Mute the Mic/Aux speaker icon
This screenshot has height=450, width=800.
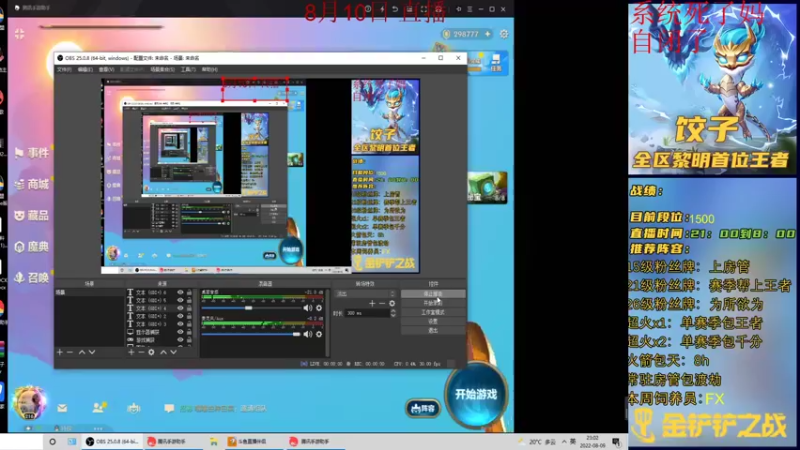pyautogui.click(x=308, y=334)
